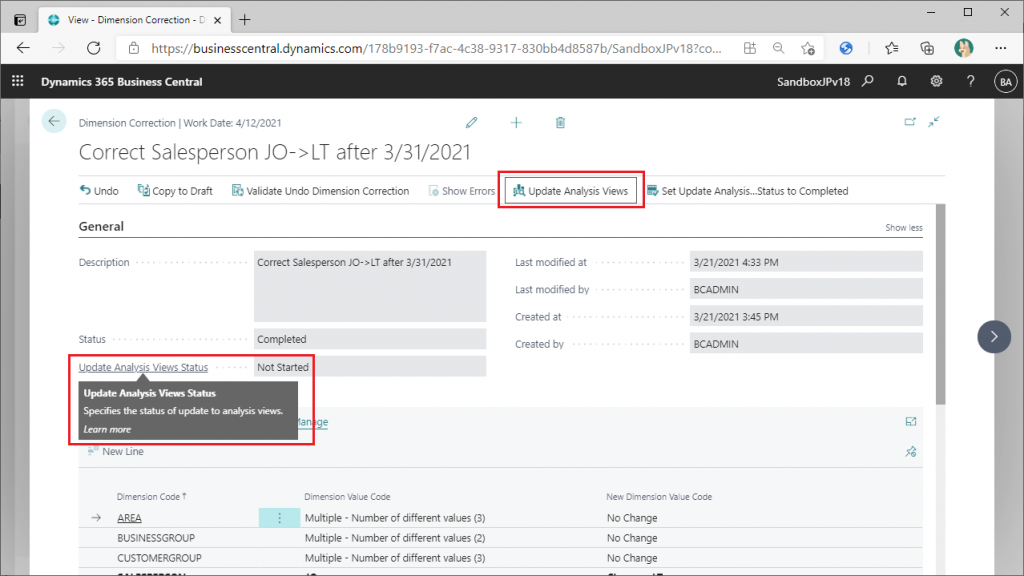Click the Created by BCADMIN field
Screen dimensions: 1024x576
tap(806, 344)
